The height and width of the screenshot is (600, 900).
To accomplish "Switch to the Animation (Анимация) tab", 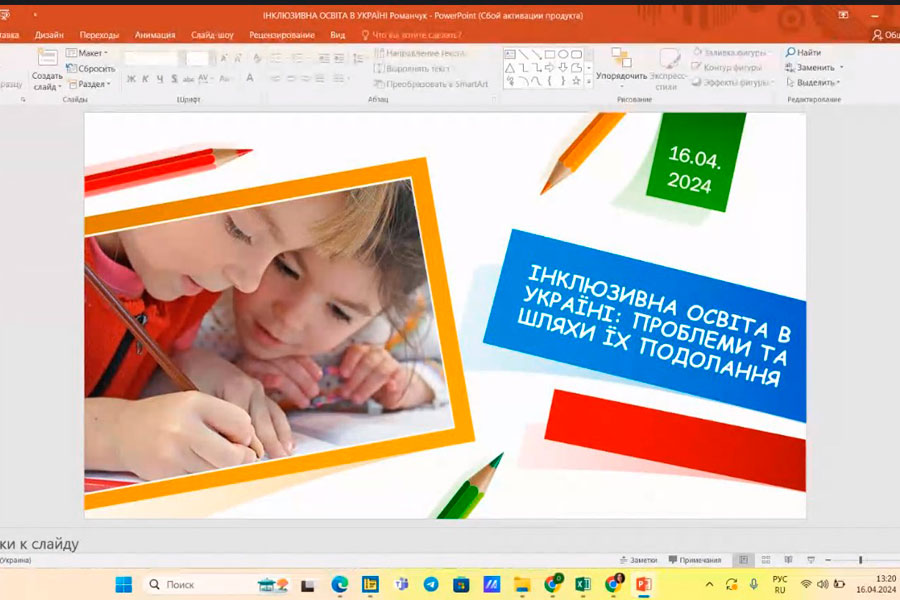I will pos(154,34).
